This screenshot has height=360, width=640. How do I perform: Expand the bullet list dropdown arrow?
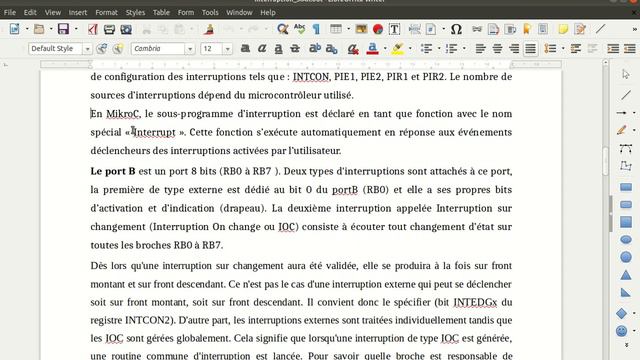439,49
